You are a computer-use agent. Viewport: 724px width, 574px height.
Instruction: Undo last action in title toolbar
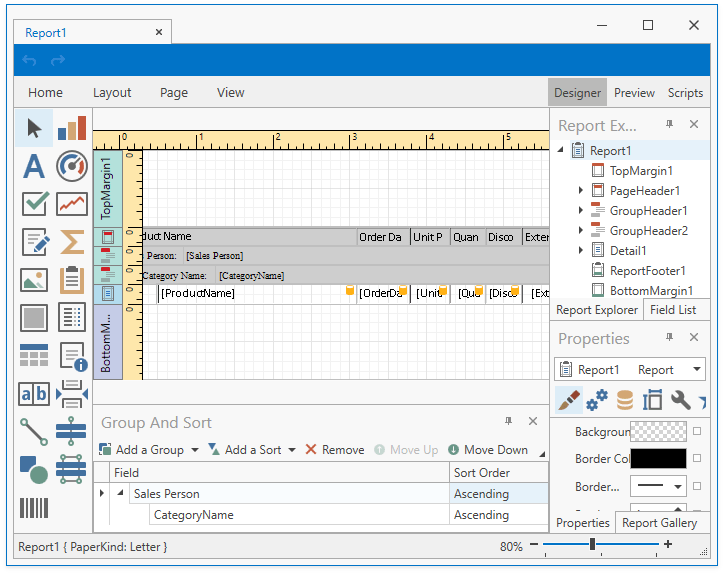(30, 60)
